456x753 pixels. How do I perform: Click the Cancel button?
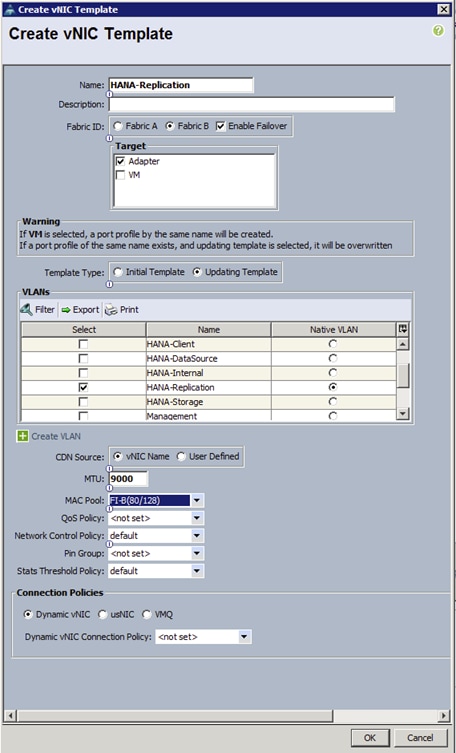coord(420,737)
